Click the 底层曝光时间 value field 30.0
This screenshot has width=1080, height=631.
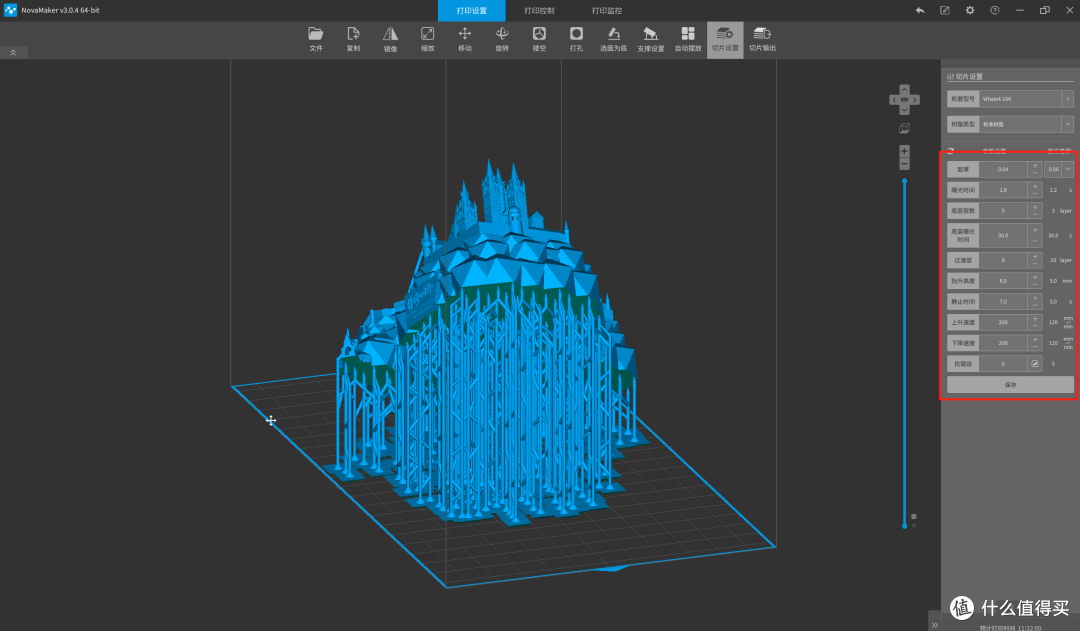click(1003, 236)
